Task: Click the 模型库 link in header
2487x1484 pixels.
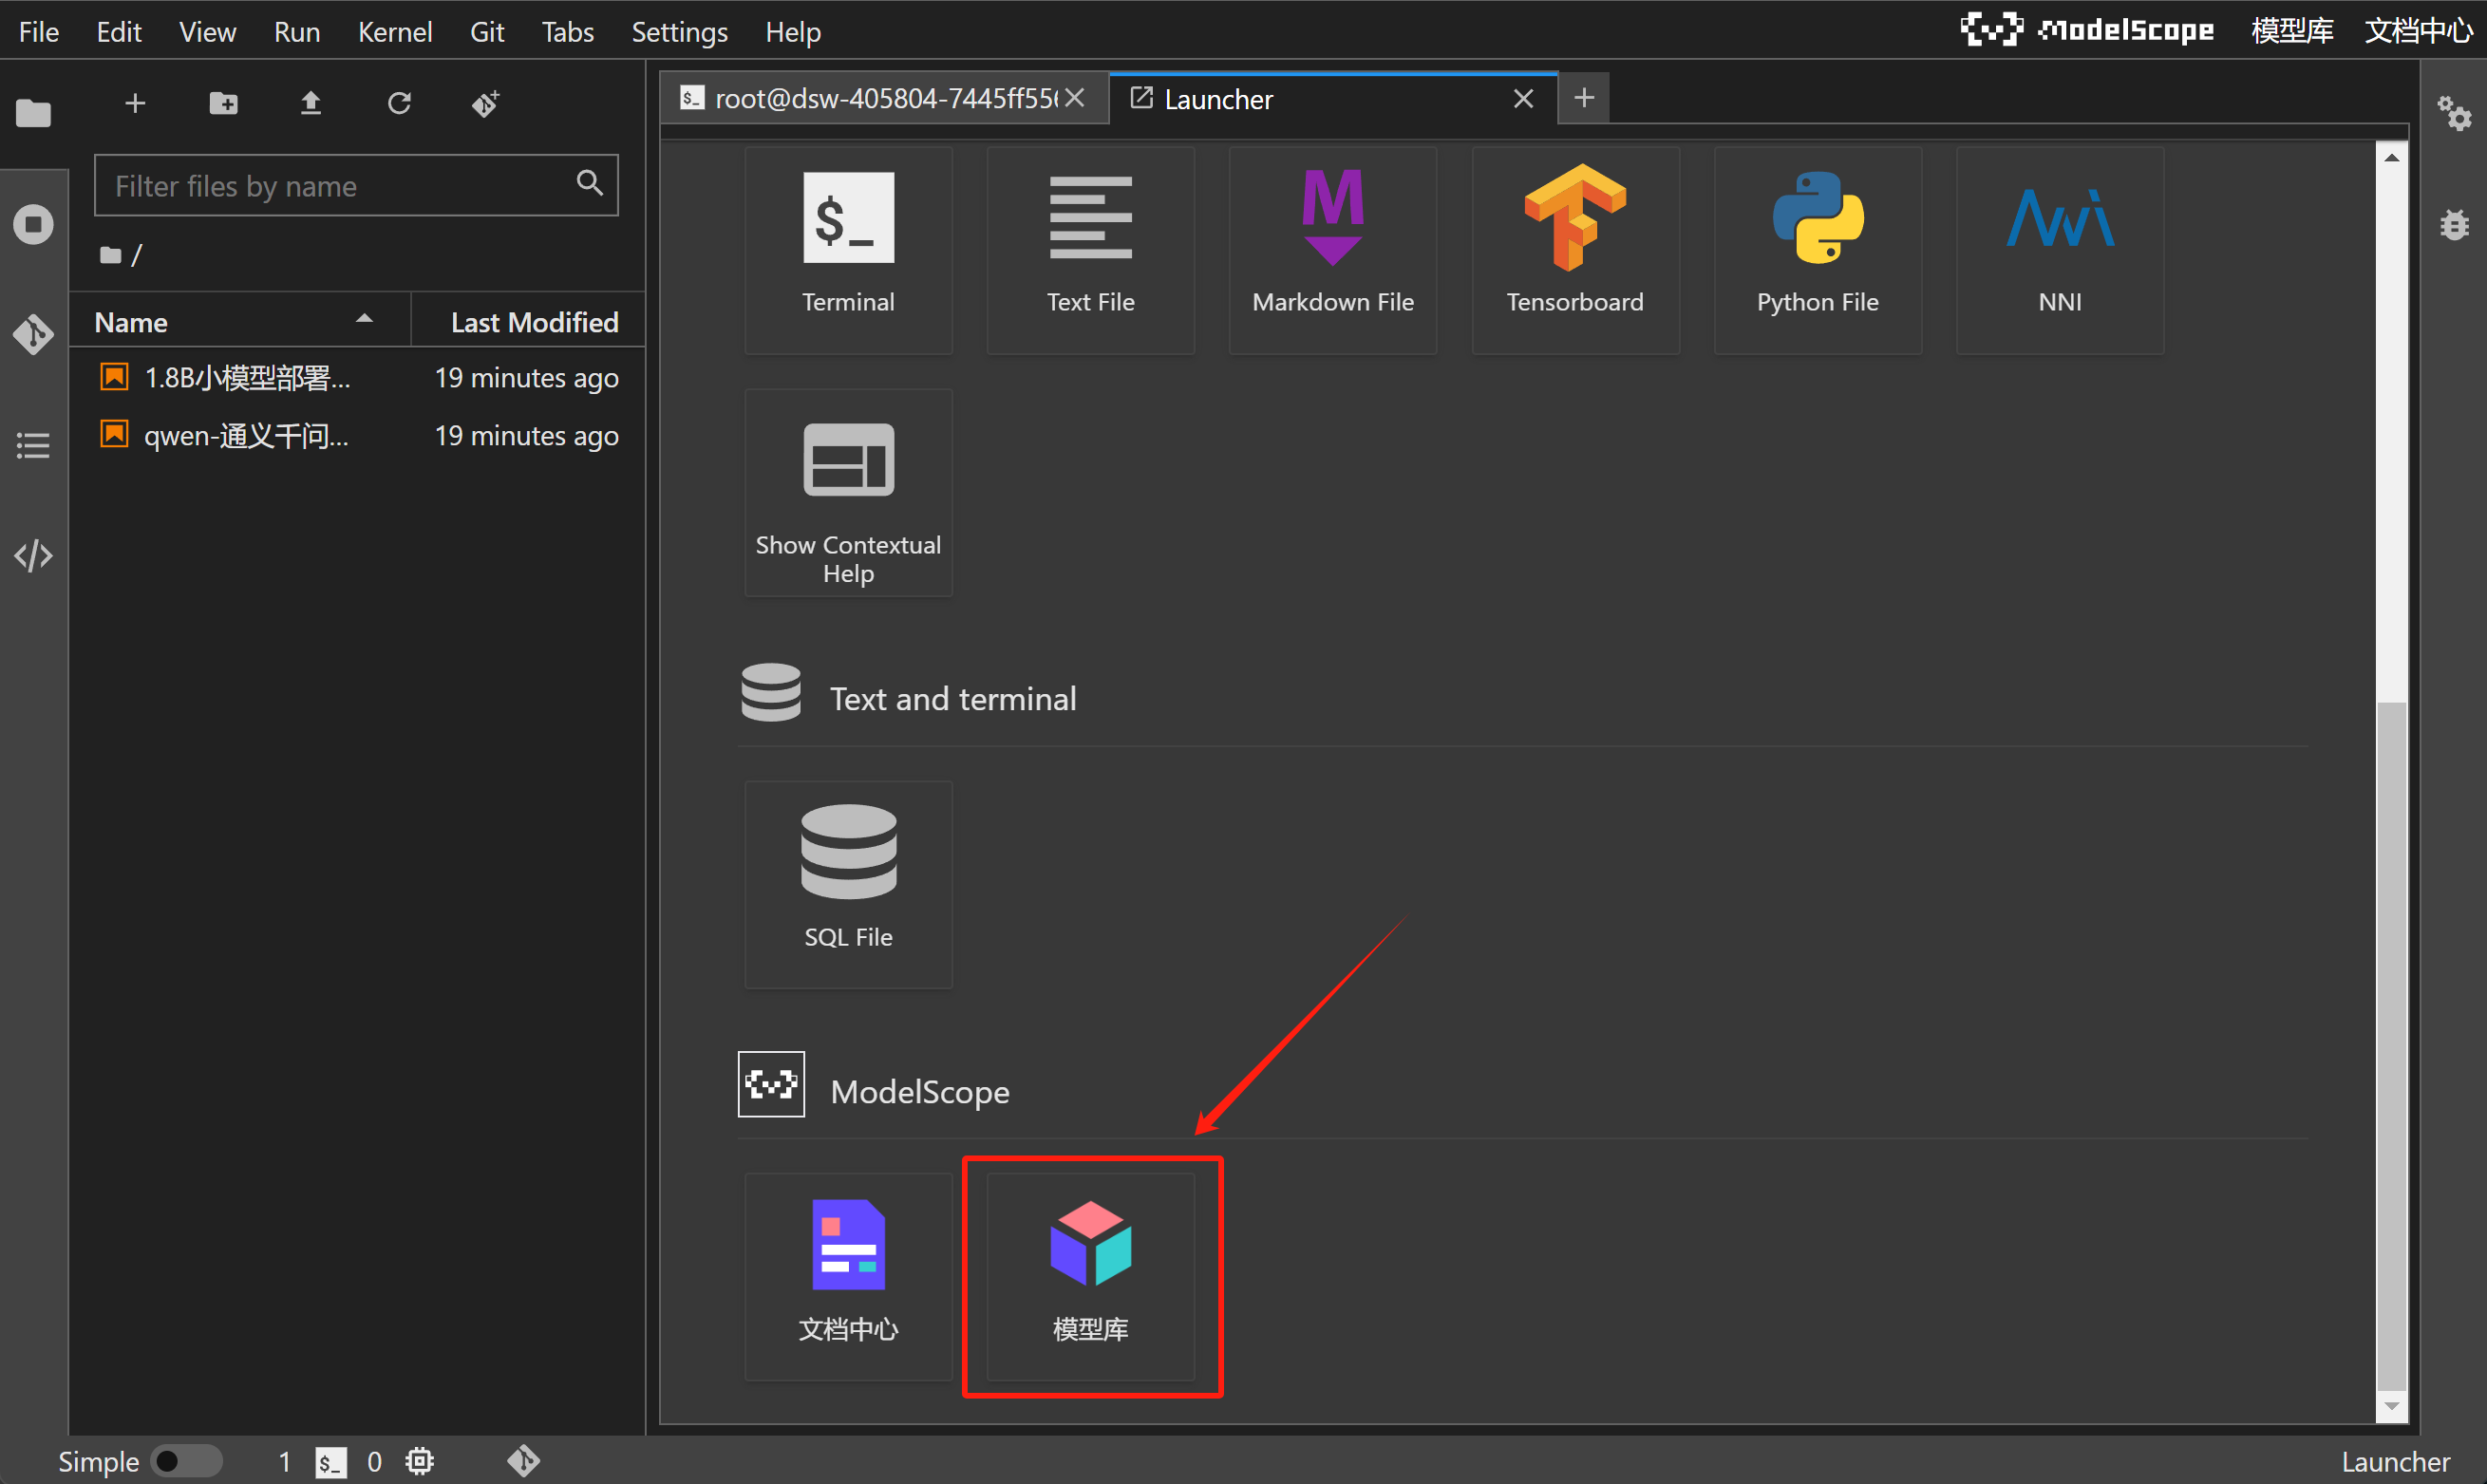Action: pos(2291,31)
